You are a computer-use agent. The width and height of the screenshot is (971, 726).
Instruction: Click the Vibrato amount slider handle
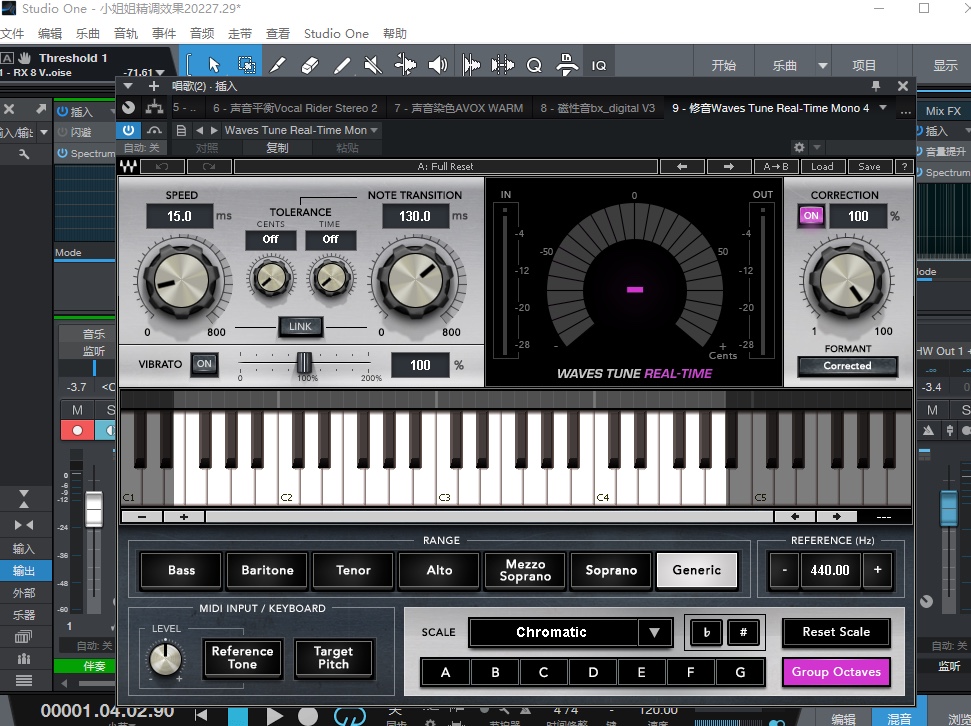(304, 362)
